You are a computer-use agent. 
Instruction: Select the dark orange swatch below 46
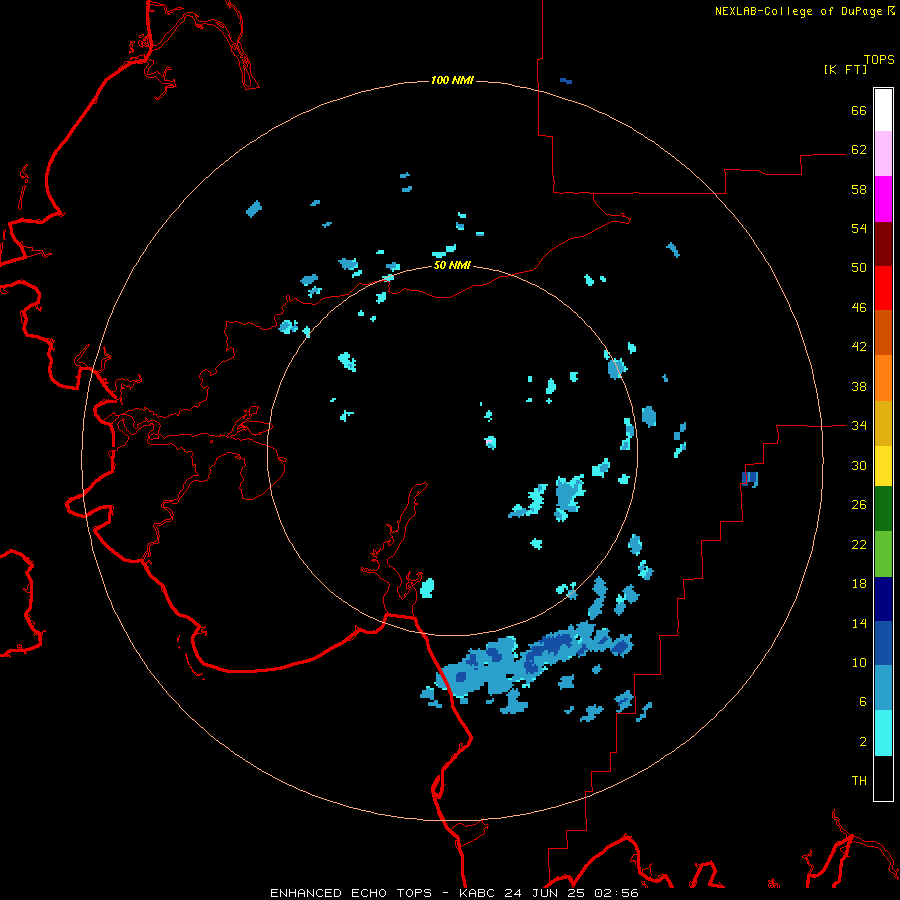pyautogui.click(x=883, y=332)
